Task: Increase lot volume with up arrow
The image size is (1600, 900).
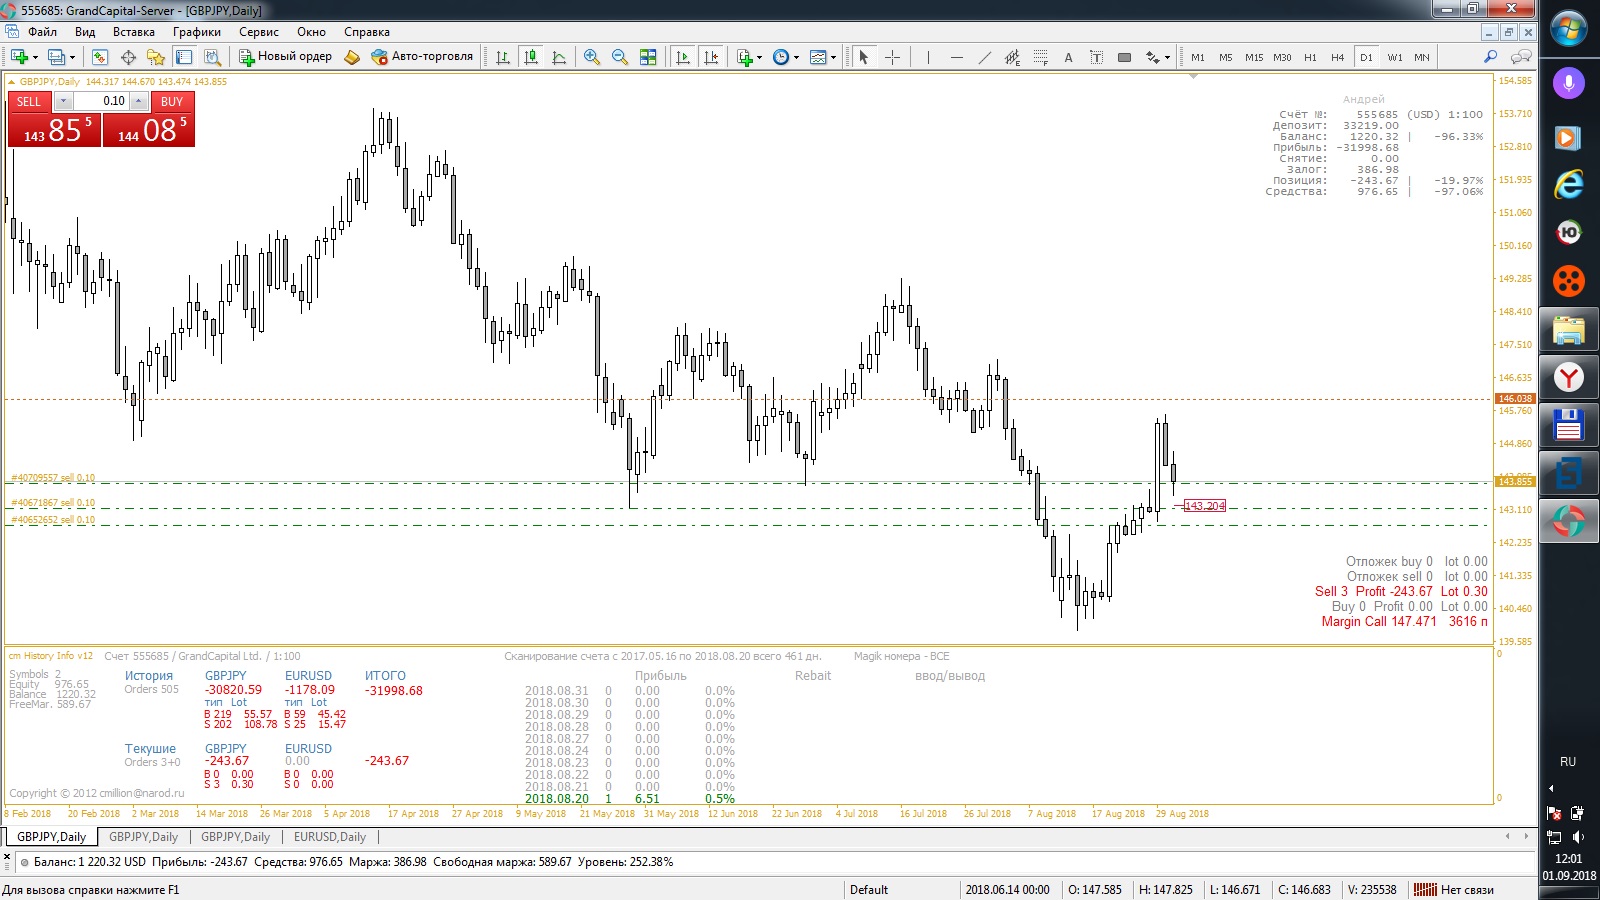Action: (139, 102)
